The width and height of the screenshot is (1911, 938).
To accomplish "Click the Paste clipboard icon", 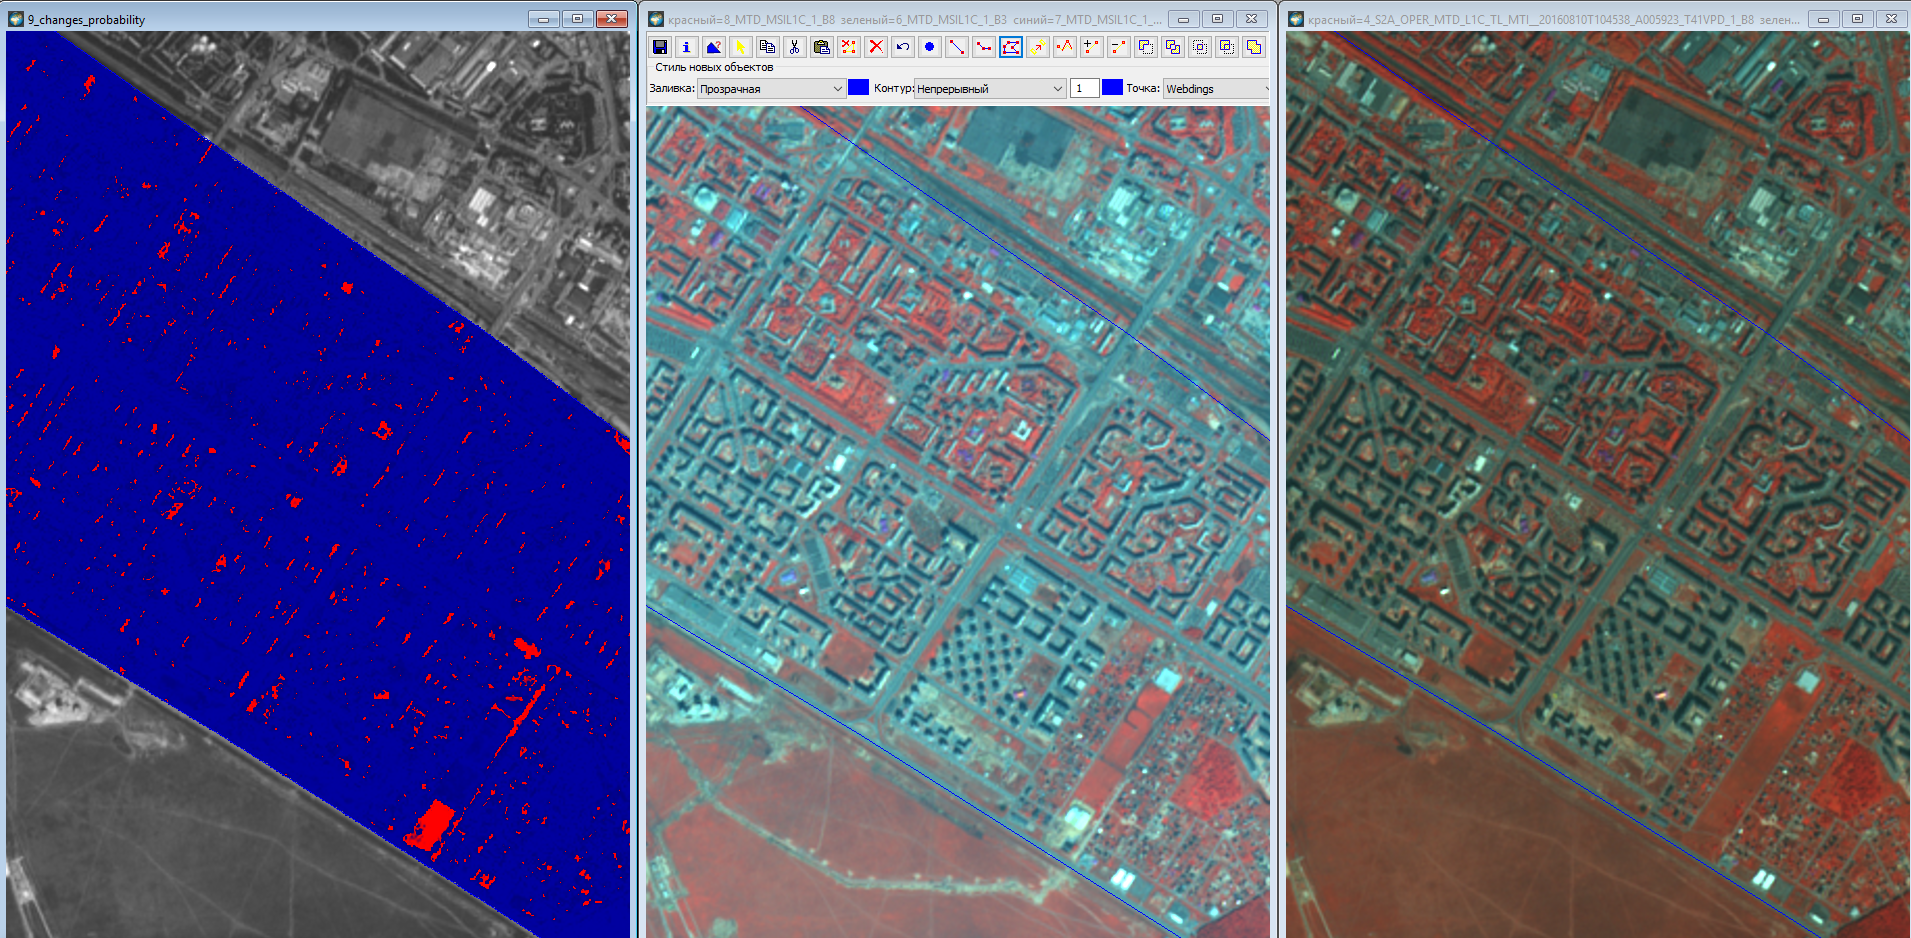I will tap(821, 47).
